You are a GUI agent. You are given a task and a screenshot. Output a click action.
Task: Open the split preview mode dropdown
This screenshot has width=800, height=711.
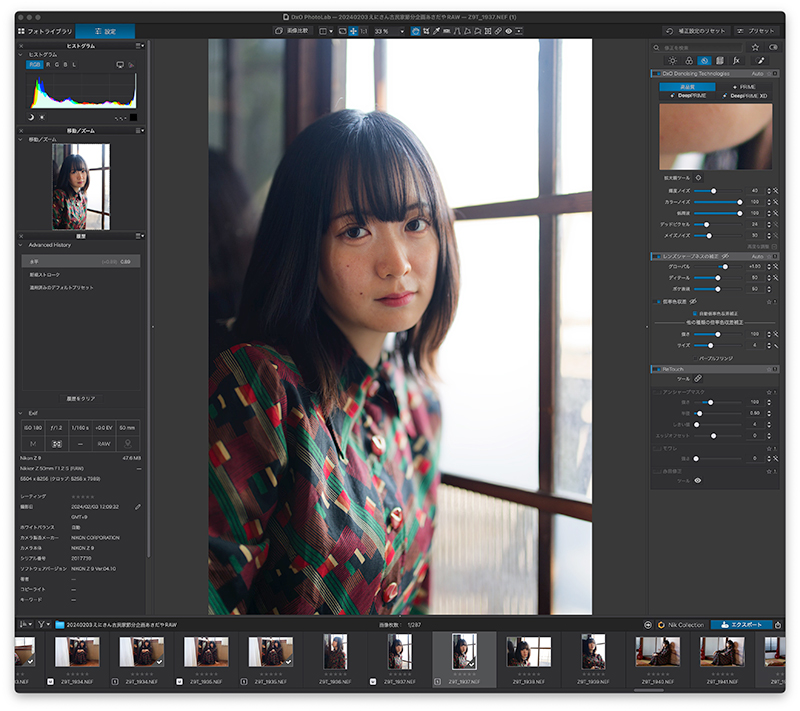pos(326,31)
